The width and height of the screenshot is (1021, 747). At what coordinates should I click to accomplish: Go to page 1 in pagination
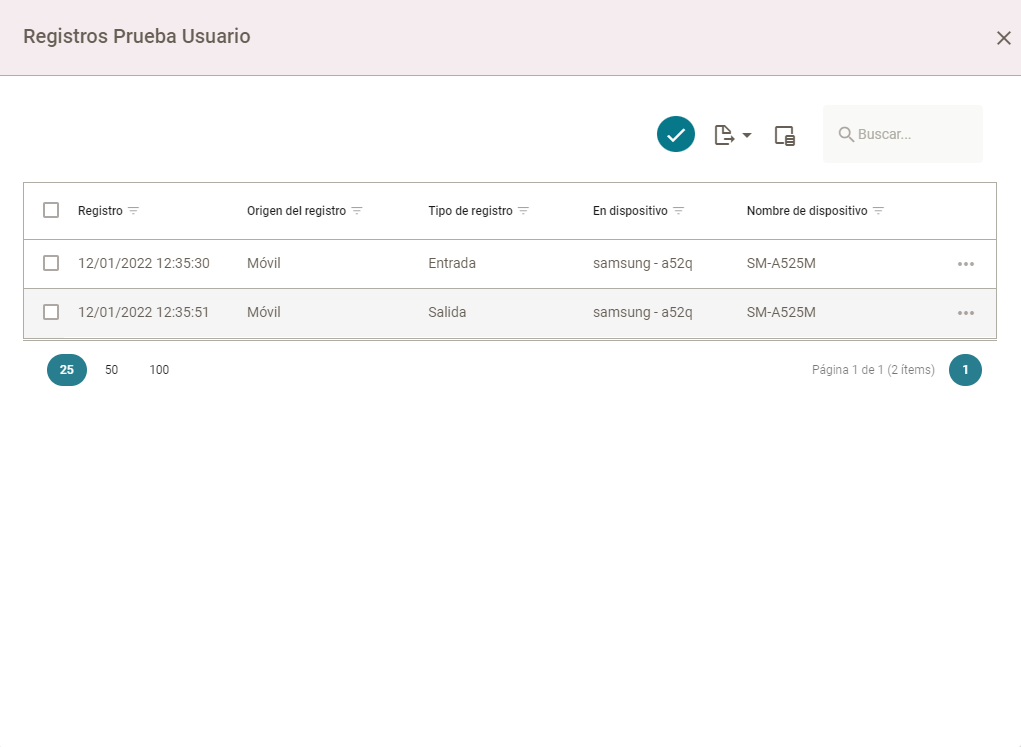(x=965, y=370)
